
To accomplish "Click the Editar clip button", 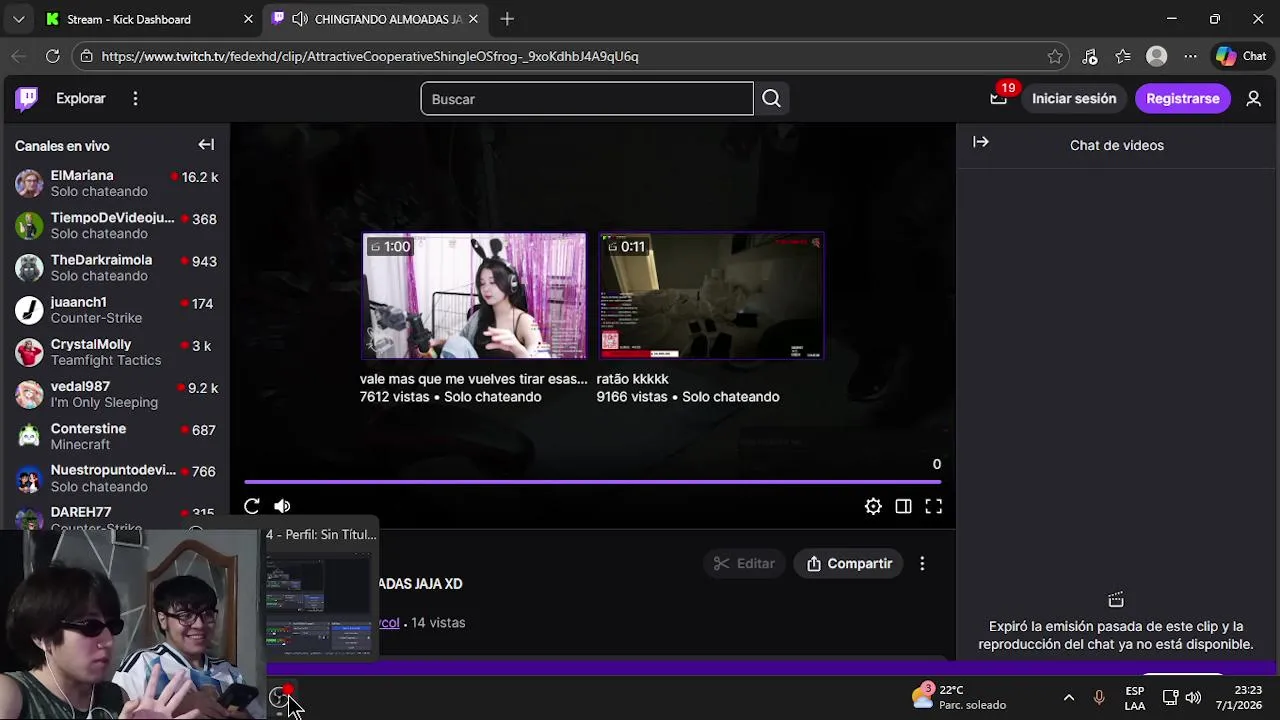I will (x=744, y=563).
